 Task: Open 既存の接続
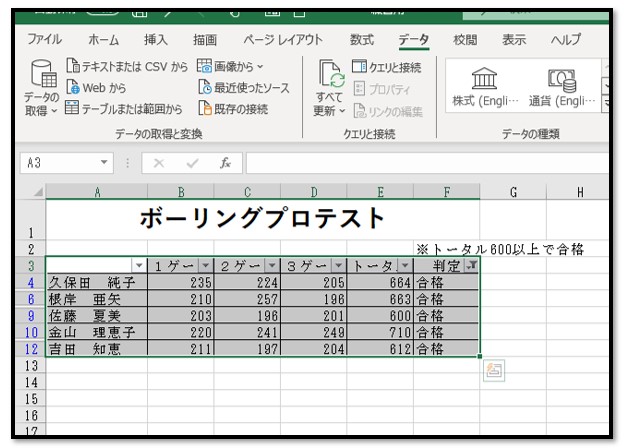[233, 108]
